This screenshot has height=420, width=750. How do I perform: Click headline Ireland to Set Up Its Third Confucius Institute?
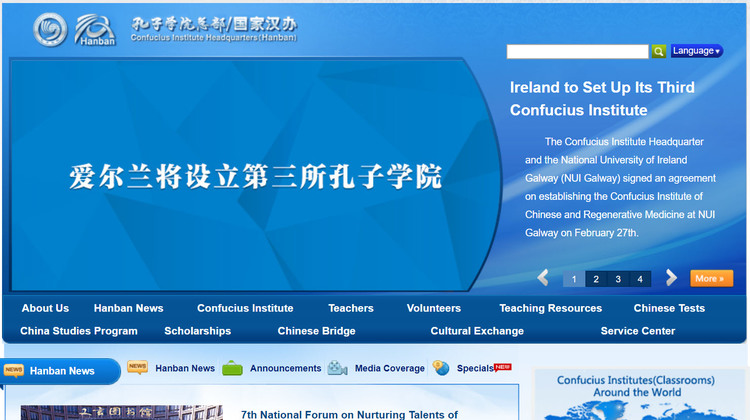click(602, 99)
